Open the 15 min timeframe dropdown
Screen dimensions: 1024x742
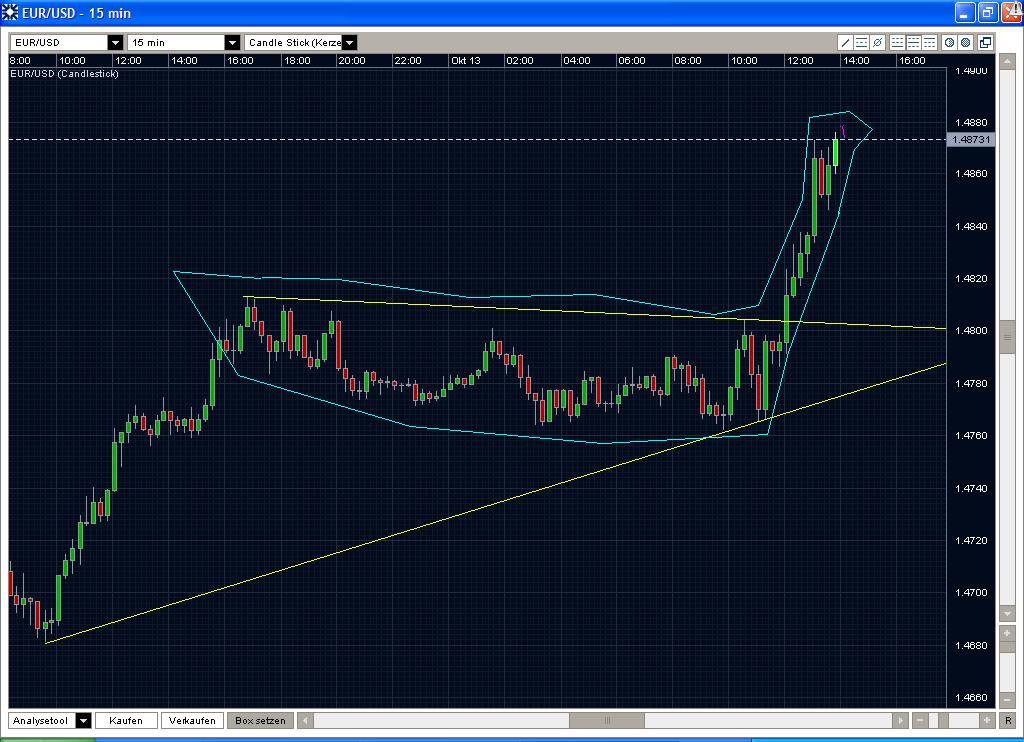(x=232, y=42)
